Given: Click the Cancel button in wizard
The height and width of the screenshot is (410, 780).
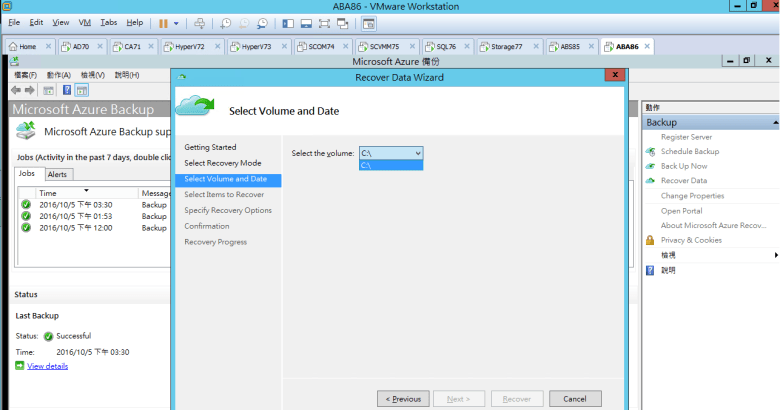Looking at the screenshot, I should click(x=575, y=398).
